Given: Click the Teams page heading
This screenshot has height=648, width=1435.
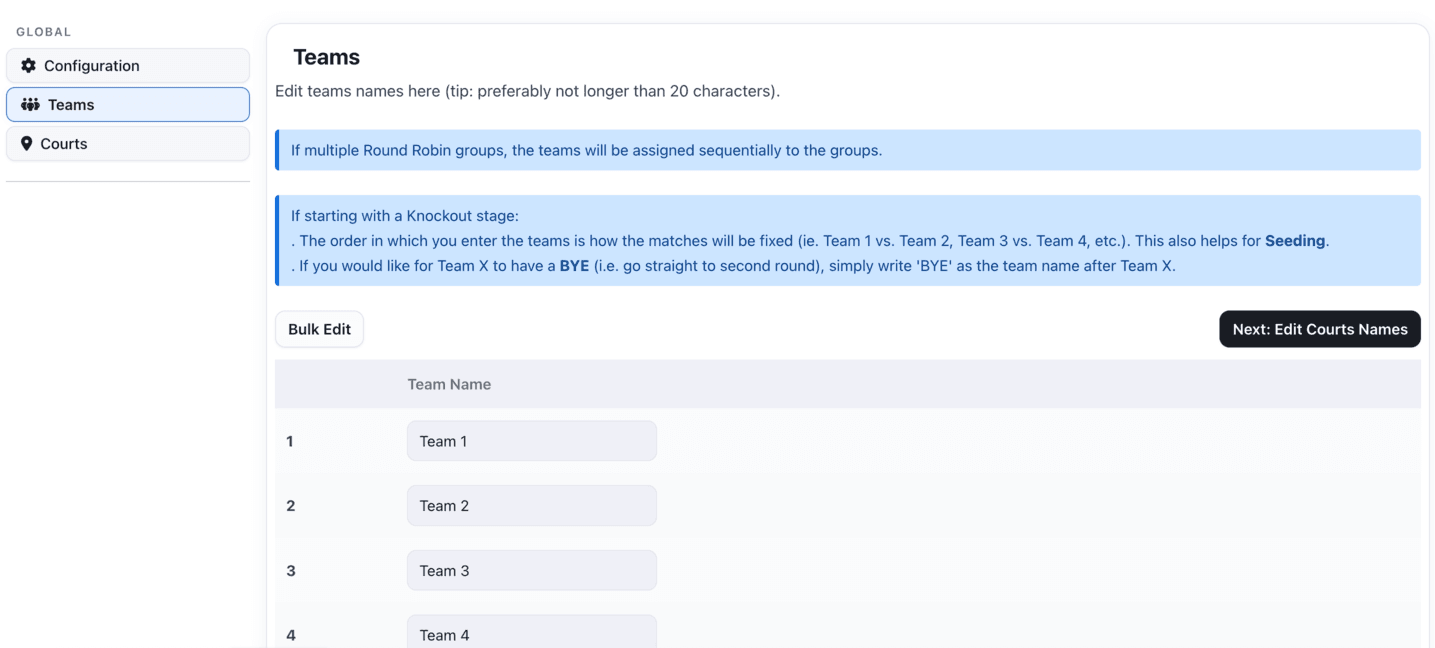Looking at the screenshot, I should pos(326,57).
